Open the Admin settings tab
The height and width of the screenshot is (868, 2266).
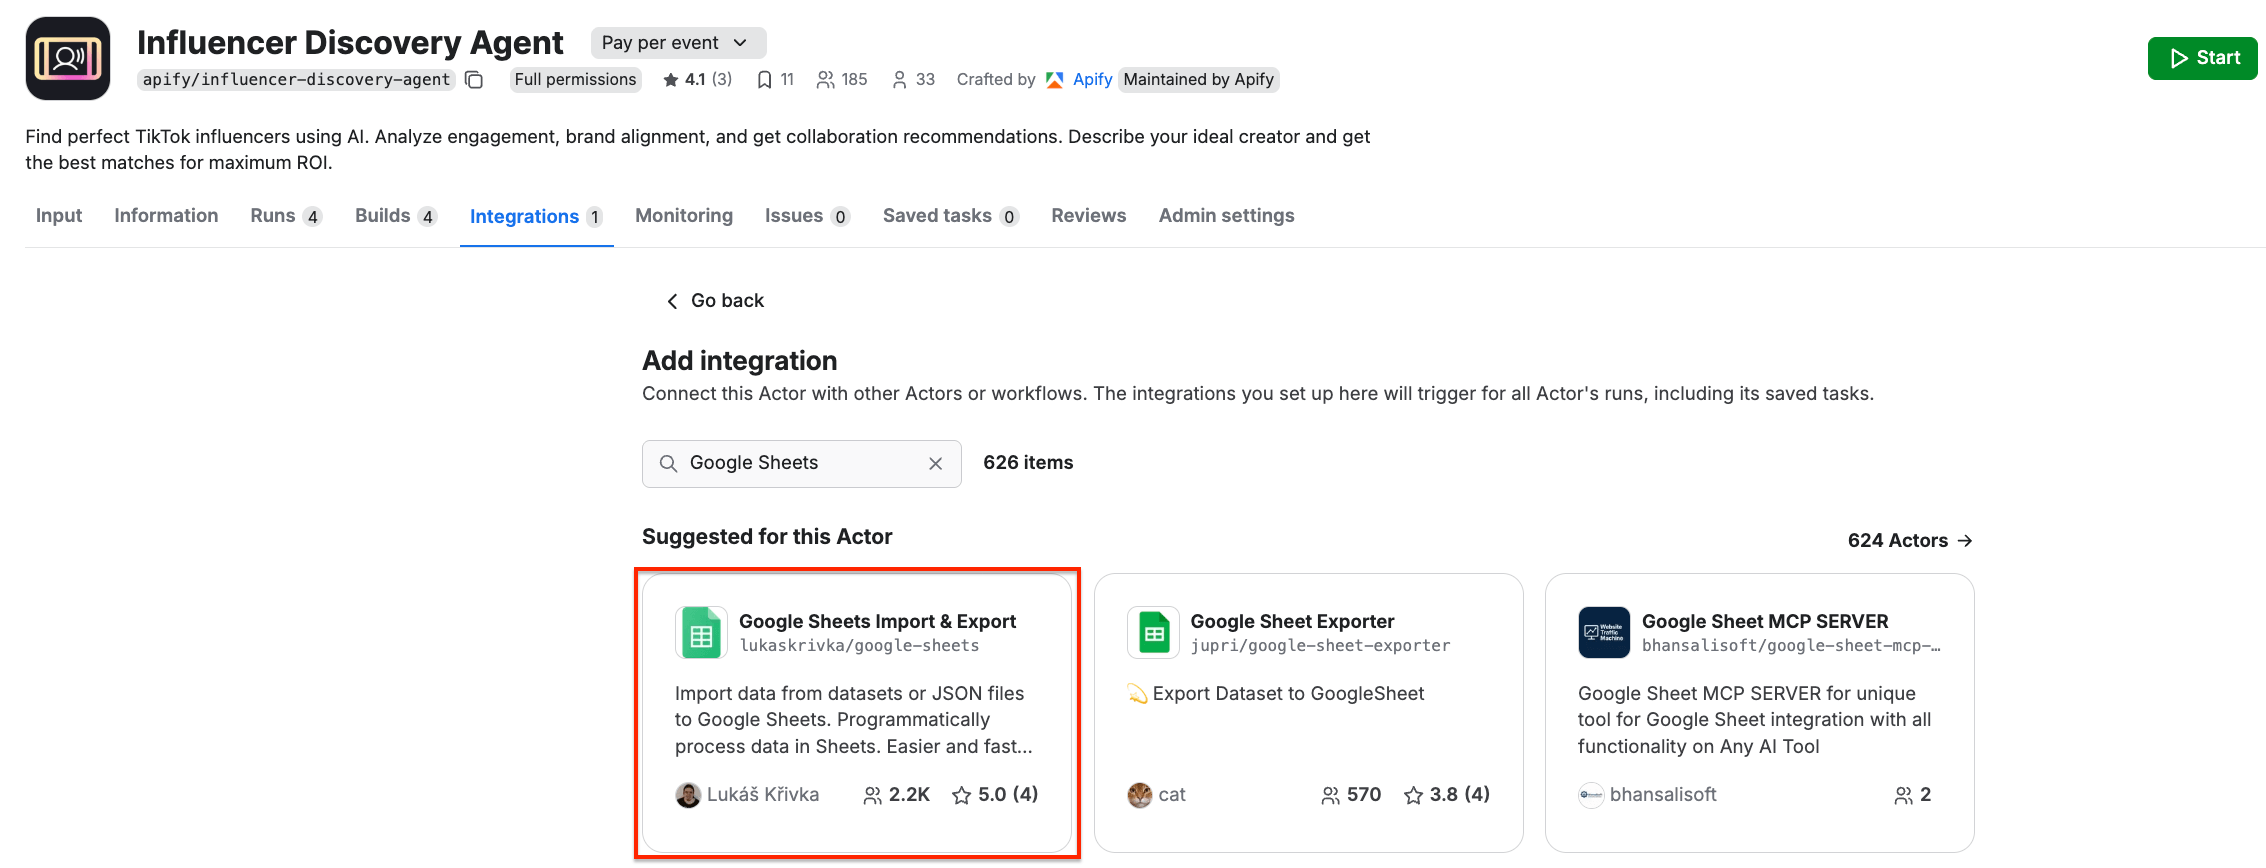click(1226, 216)
